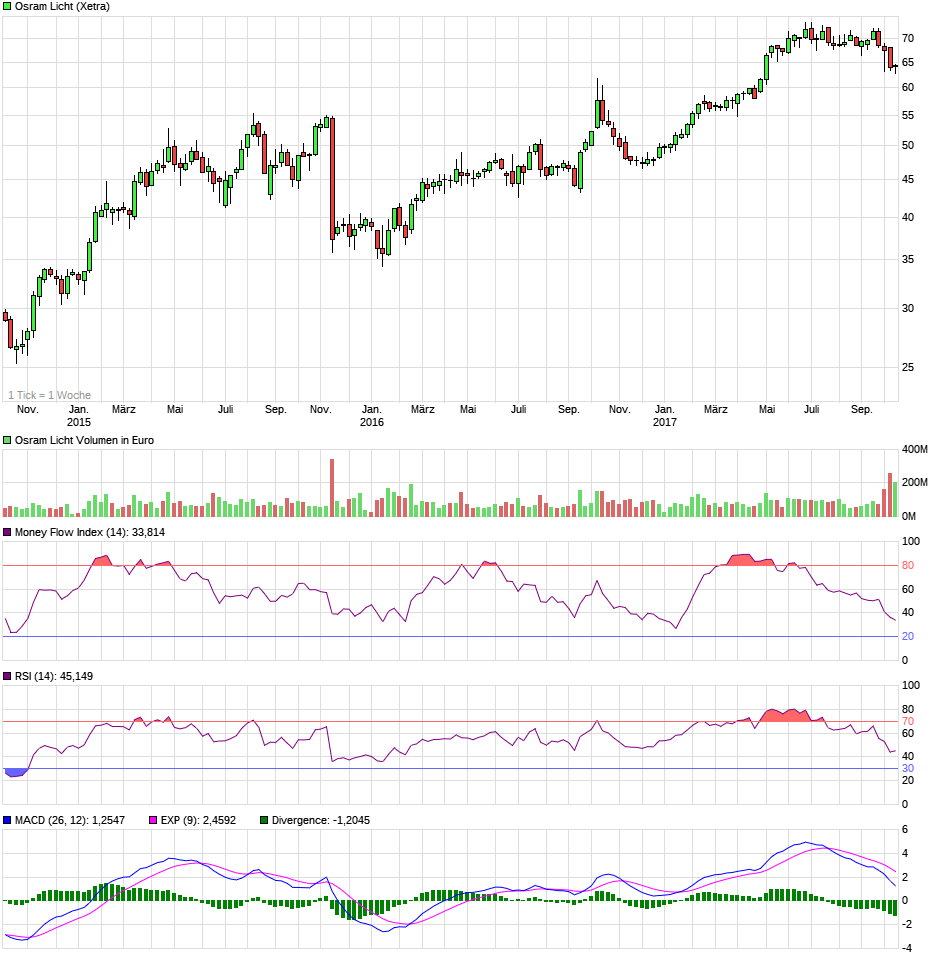The image size is (940, 958).
Task: Click the dark green Divergence legend swatch
Action: pyautogui.click(x=264, y=821)
